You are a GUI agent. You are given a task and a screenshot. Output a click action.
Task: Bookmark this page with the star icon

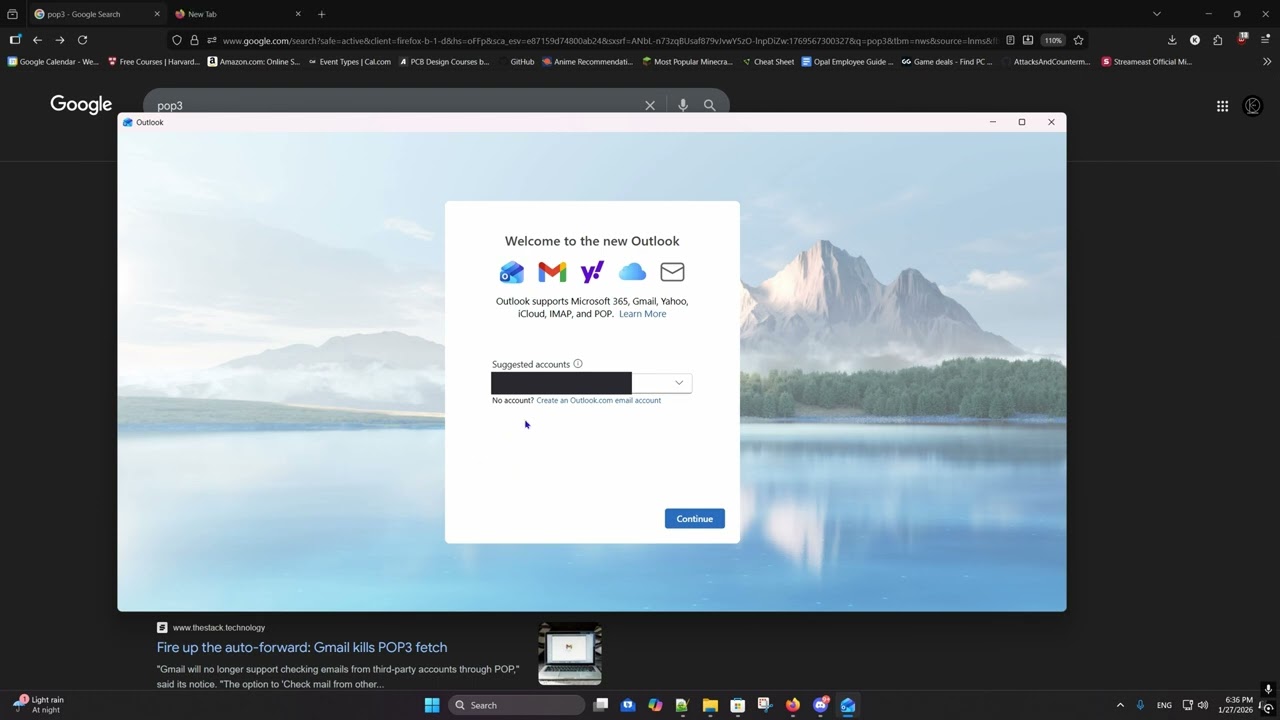tap(1078, 40)
